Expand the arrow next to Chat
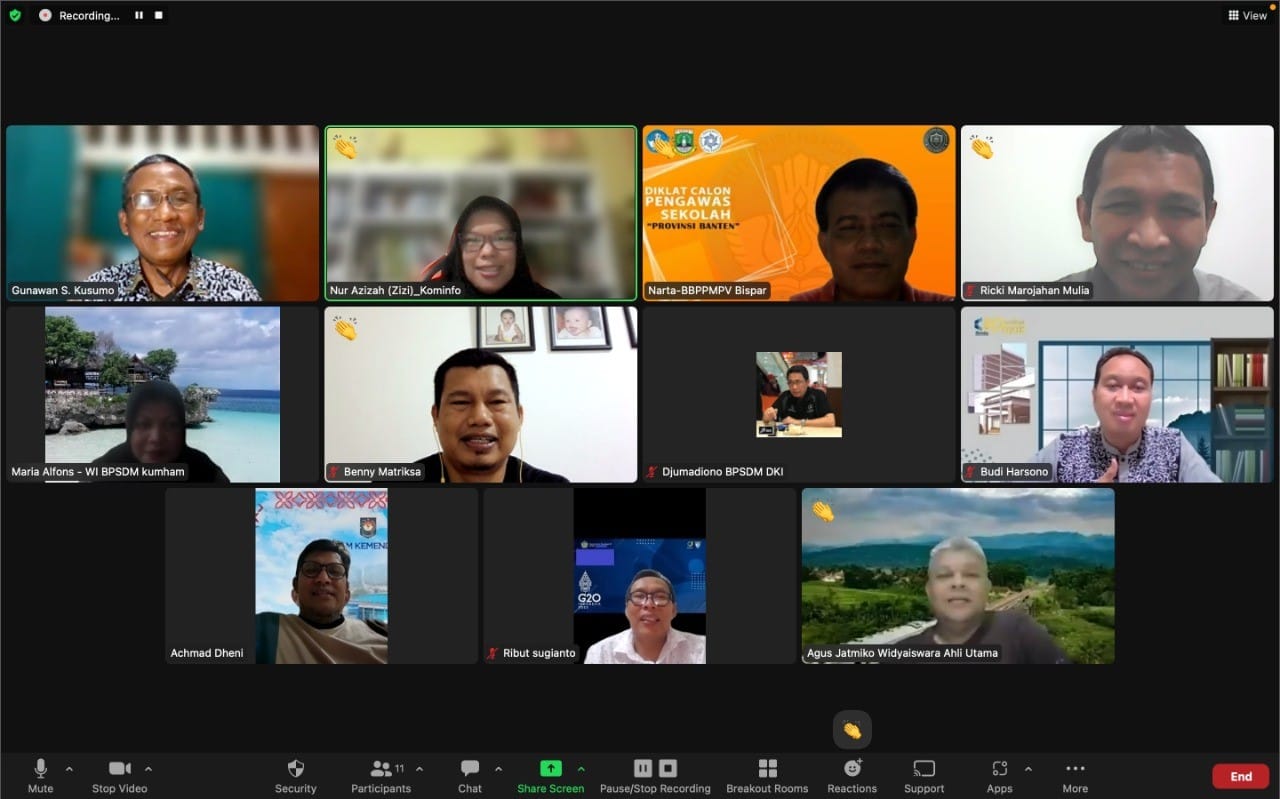The width and height of the screenshot is (1280, 799). point(498,769)
